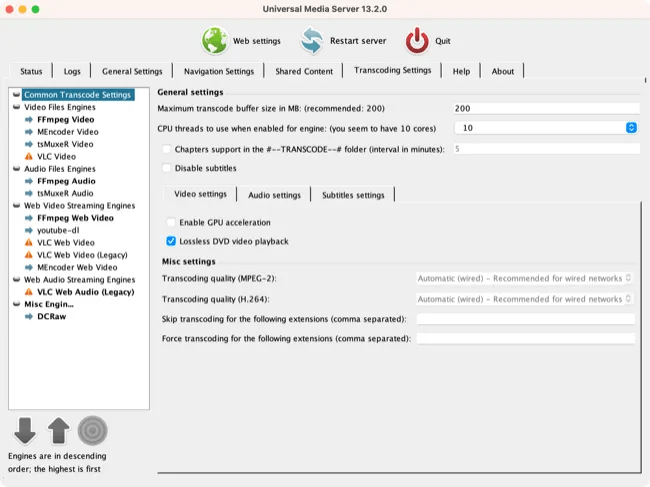Select FFmpeg Web Video engine

(75, 218)
